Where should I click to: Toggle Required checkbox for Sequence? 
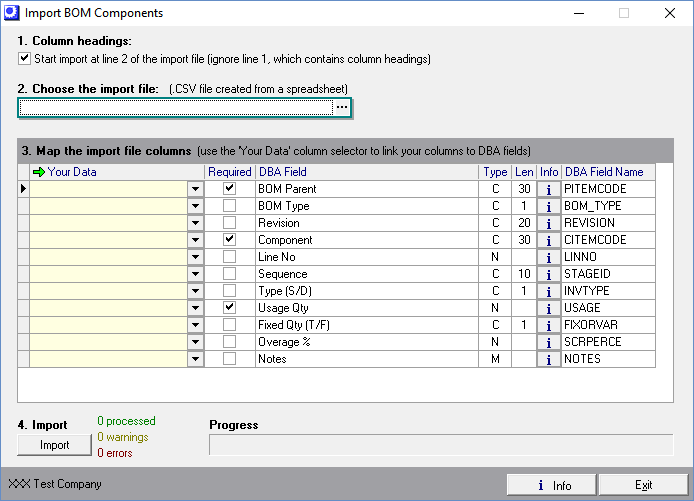point(229,274)
